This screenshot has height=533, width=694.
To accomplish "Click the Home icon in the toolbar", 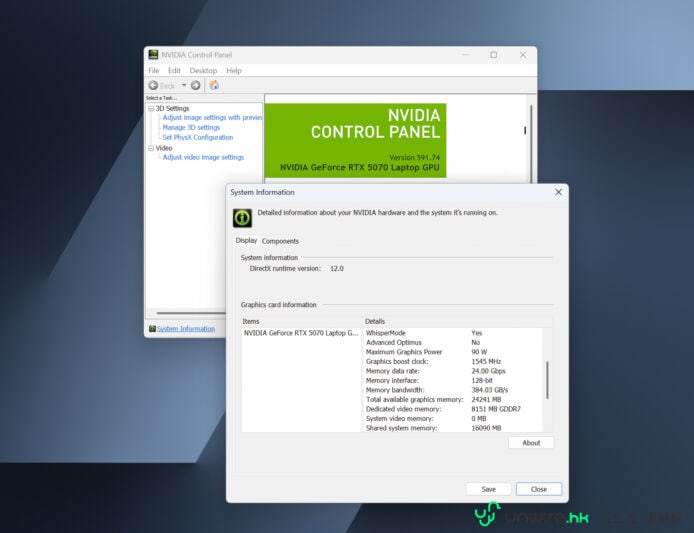I will point(214,85).
